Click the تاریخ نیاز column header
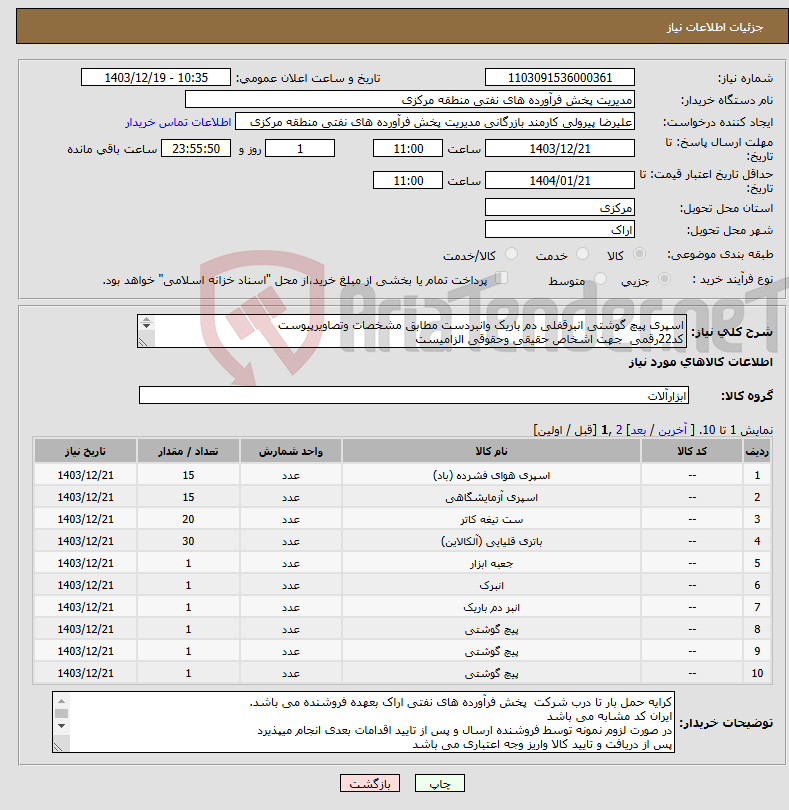The height and width of the screenshot is (810, 789). 85,451
